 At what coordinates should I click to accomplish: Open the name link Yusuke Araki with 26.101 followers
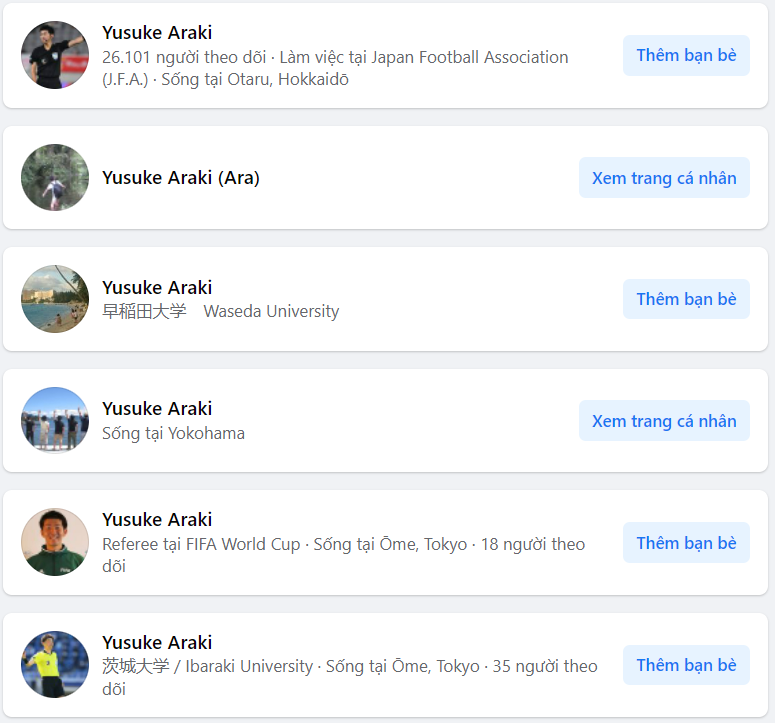click(x=157, y=33)
